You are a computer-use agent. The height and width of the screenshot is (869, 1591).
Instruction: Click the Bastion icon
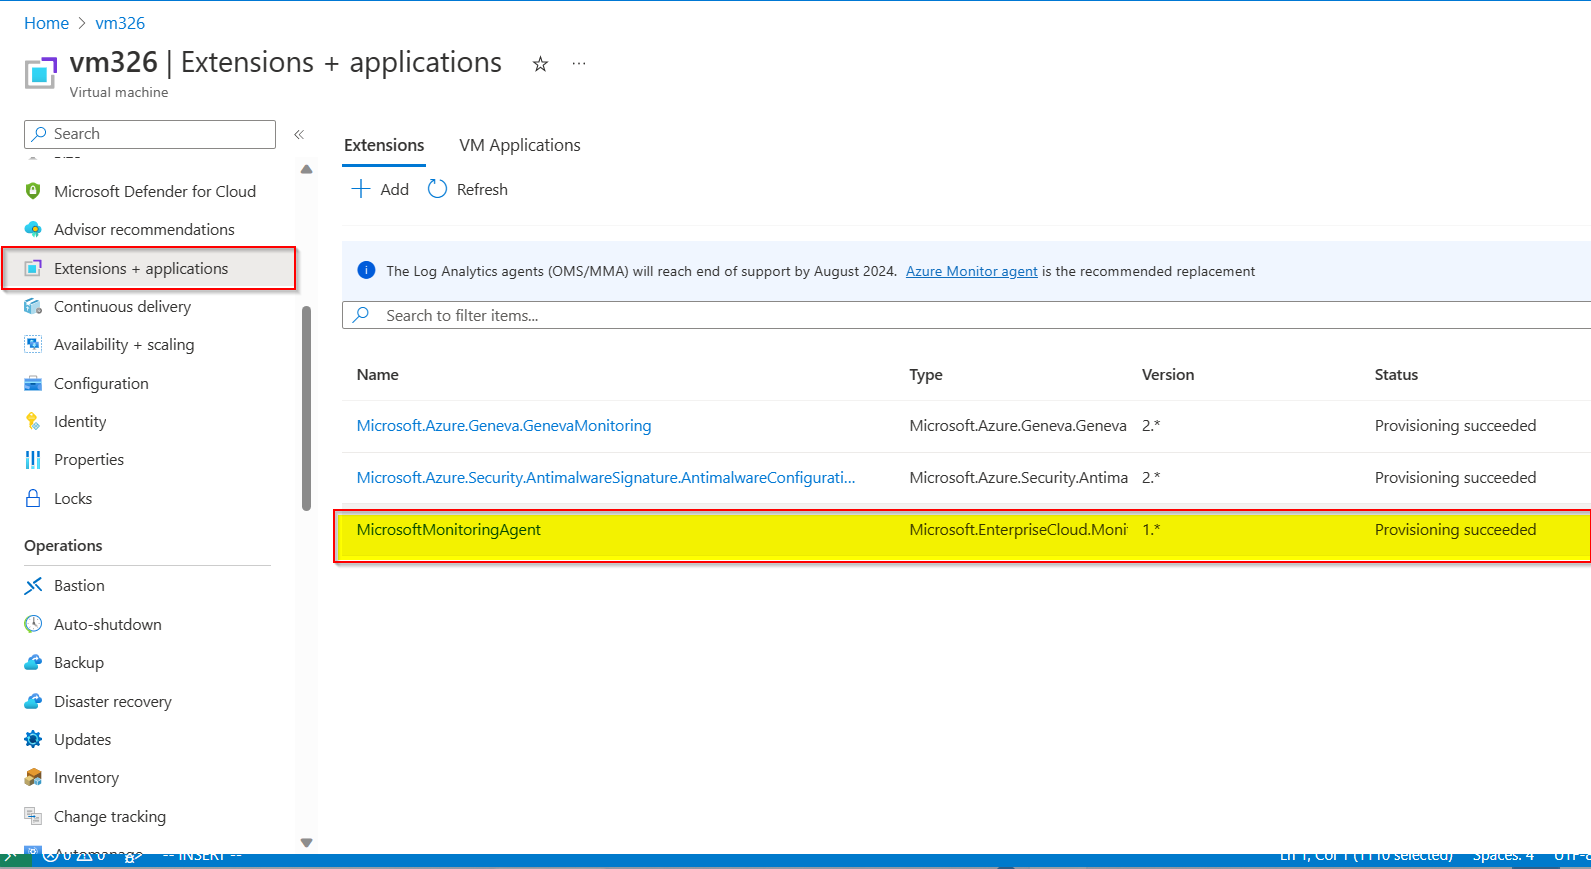click(33, 585)
